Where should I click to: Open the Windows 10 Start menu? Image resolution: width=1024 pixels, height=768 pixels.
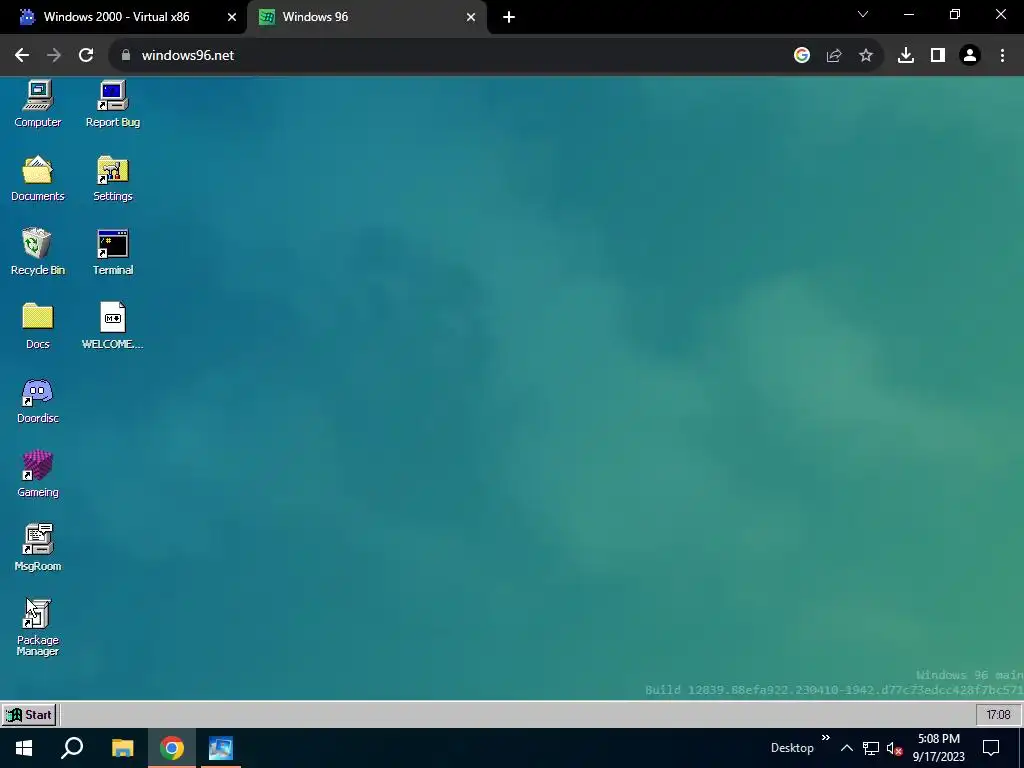tap(24, 748)
